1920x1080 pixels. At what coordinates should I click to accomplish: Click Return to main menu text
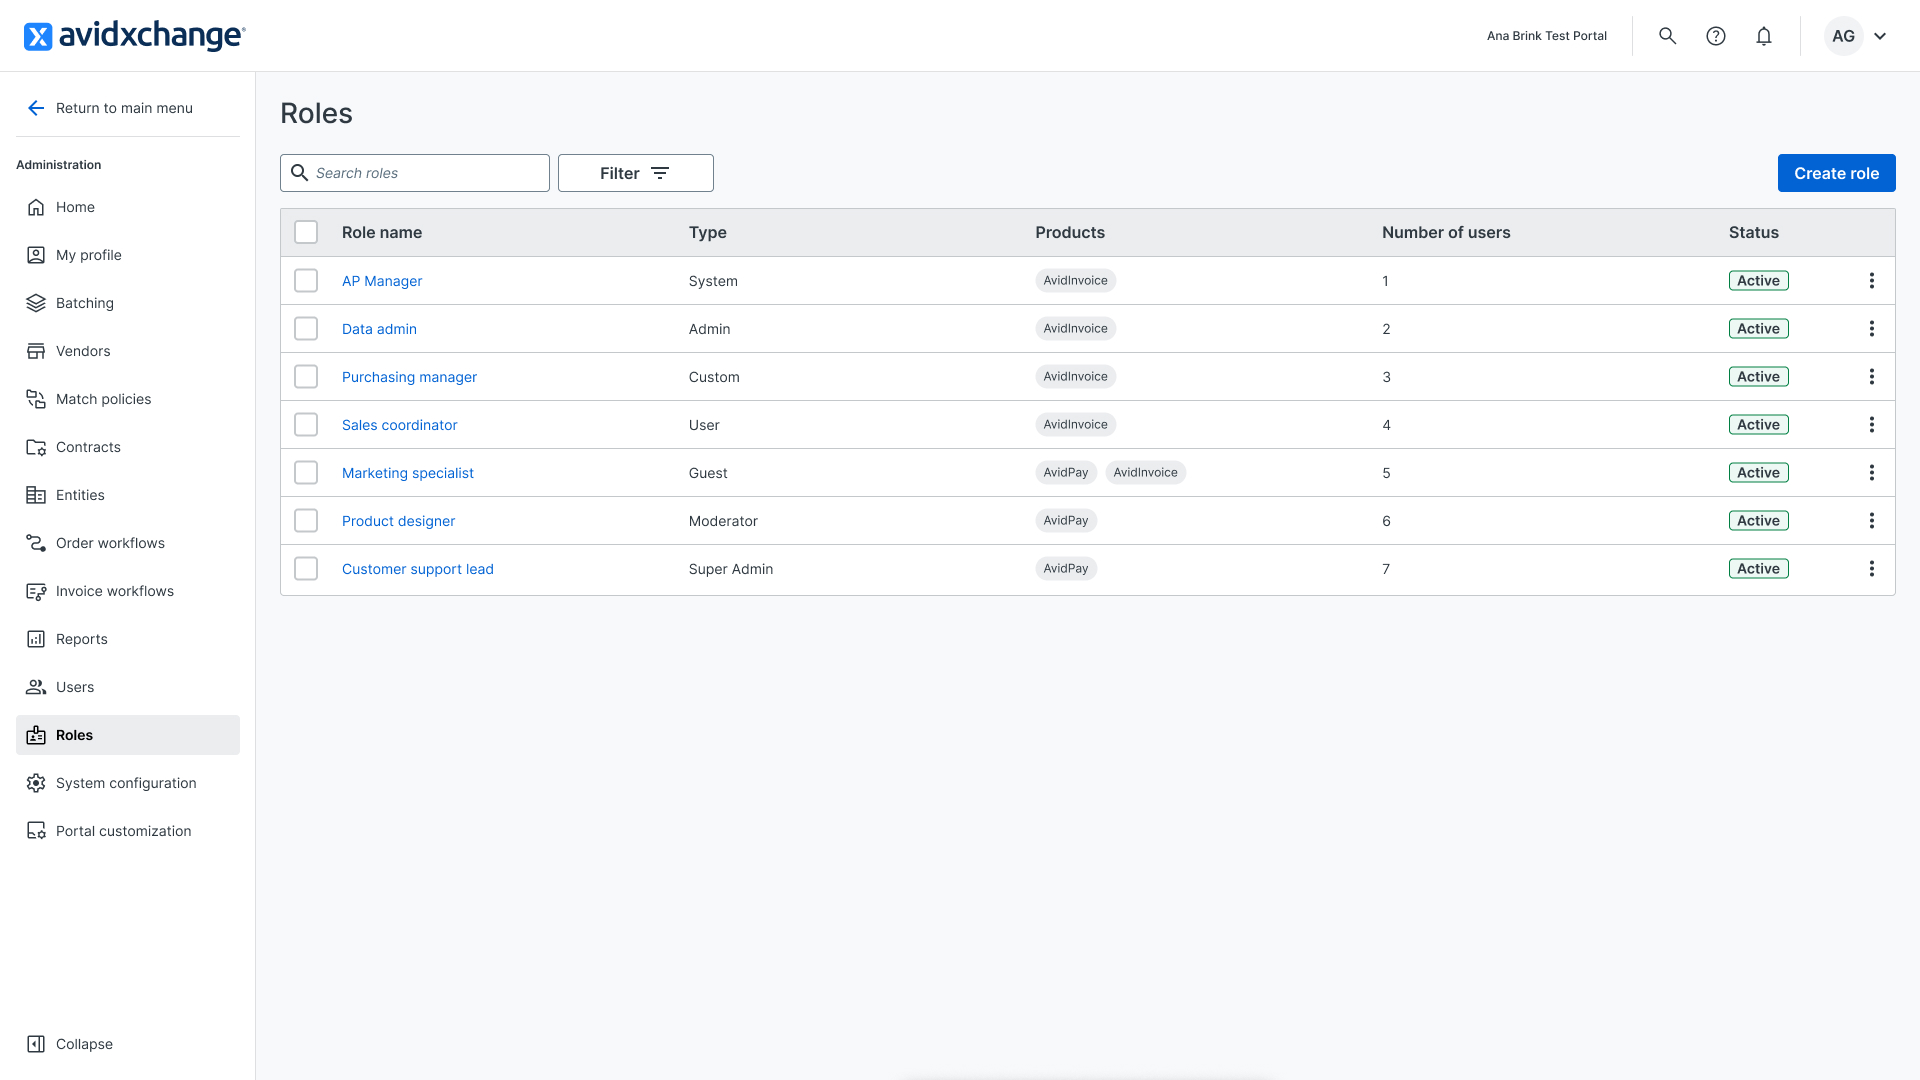[124, 108]
